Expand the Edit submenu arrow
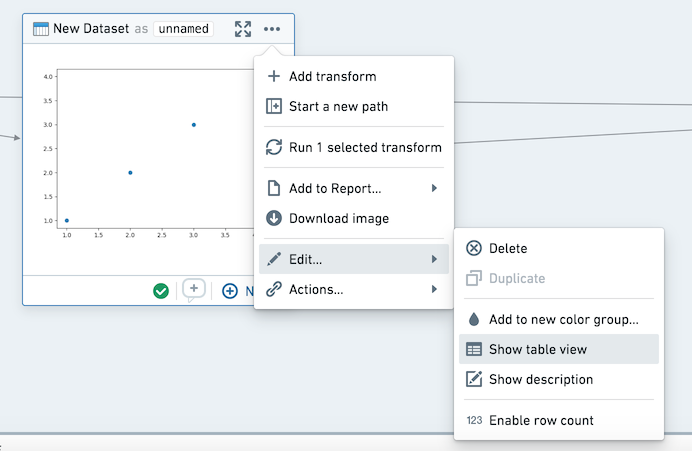Image resolution: width=692 pixels, height=451 pixels. pos(434,259)
